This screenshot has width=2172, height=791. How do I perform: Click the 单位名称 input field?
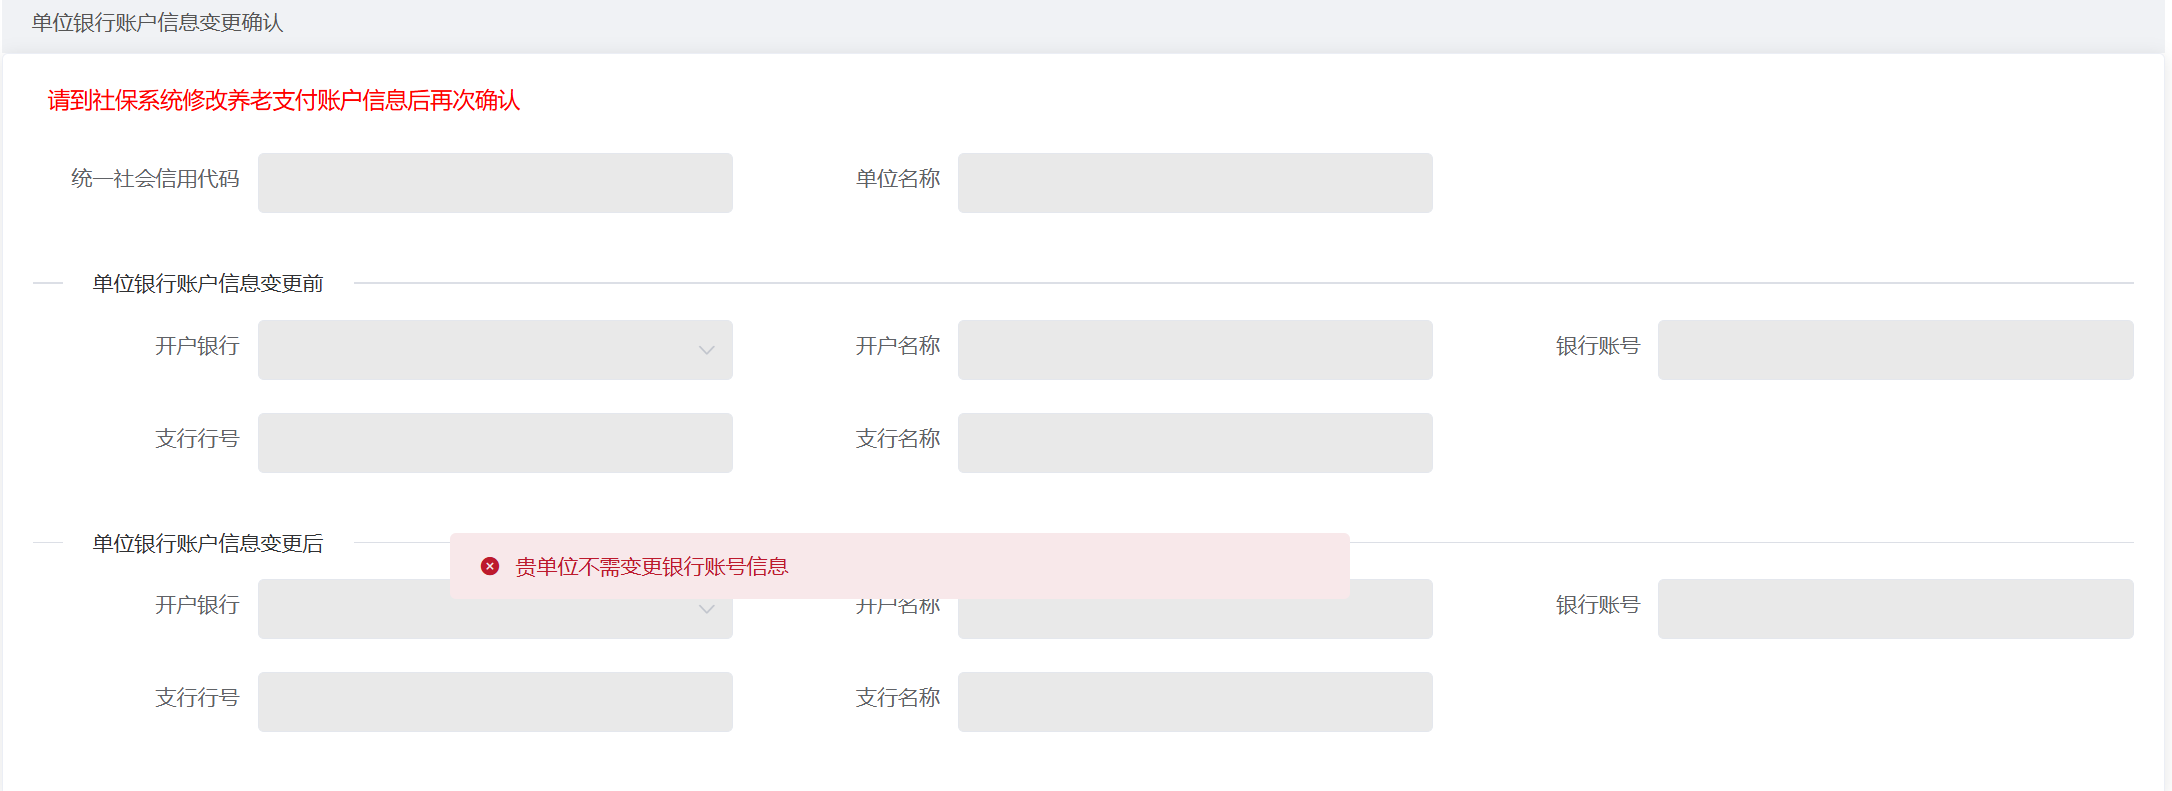pyautogui.click(x=1195, y=183)
